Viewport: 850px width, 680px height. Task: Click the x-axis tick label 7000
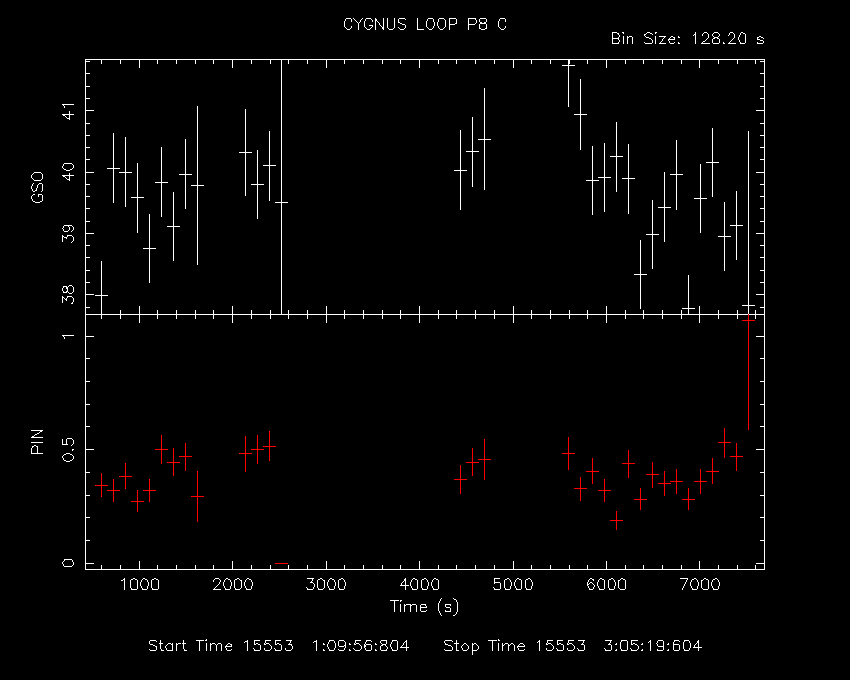(699, 585)
